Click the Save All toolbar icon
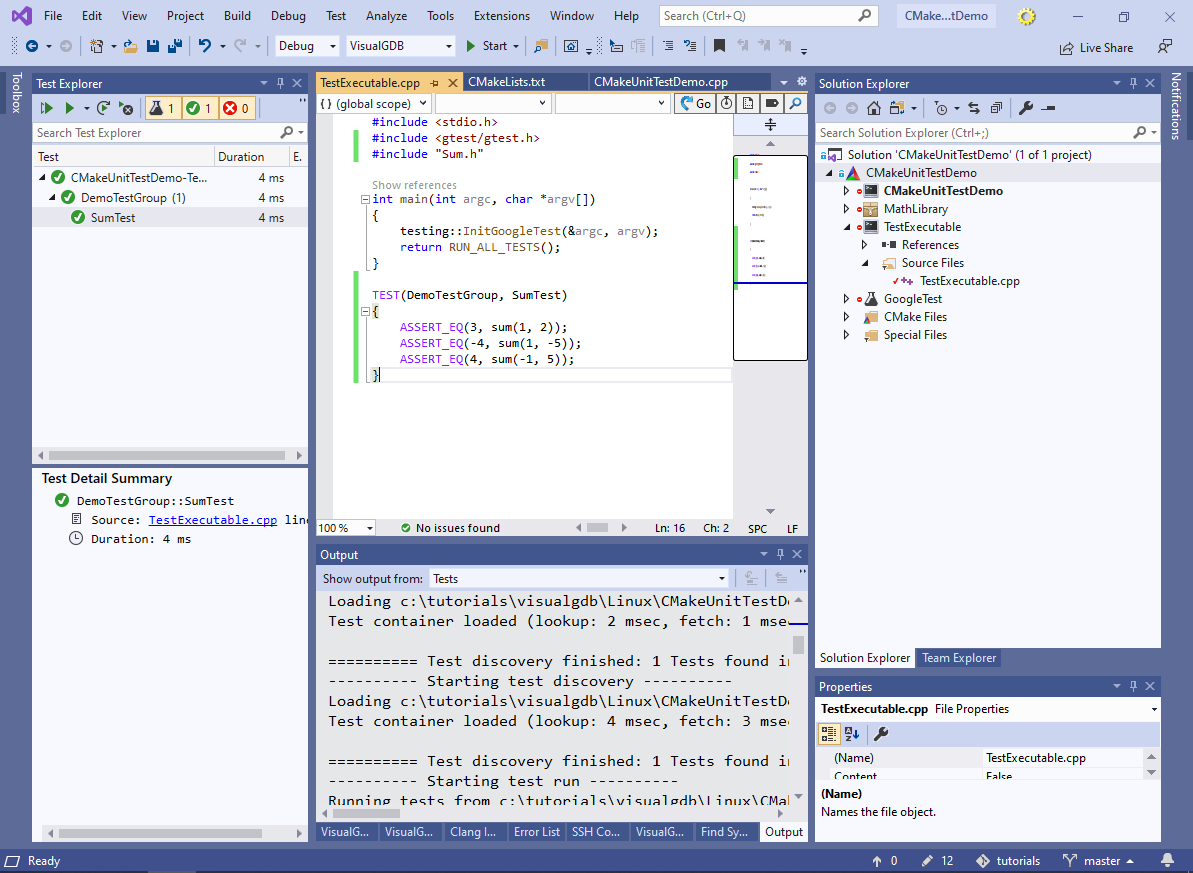 pos(175,46)
